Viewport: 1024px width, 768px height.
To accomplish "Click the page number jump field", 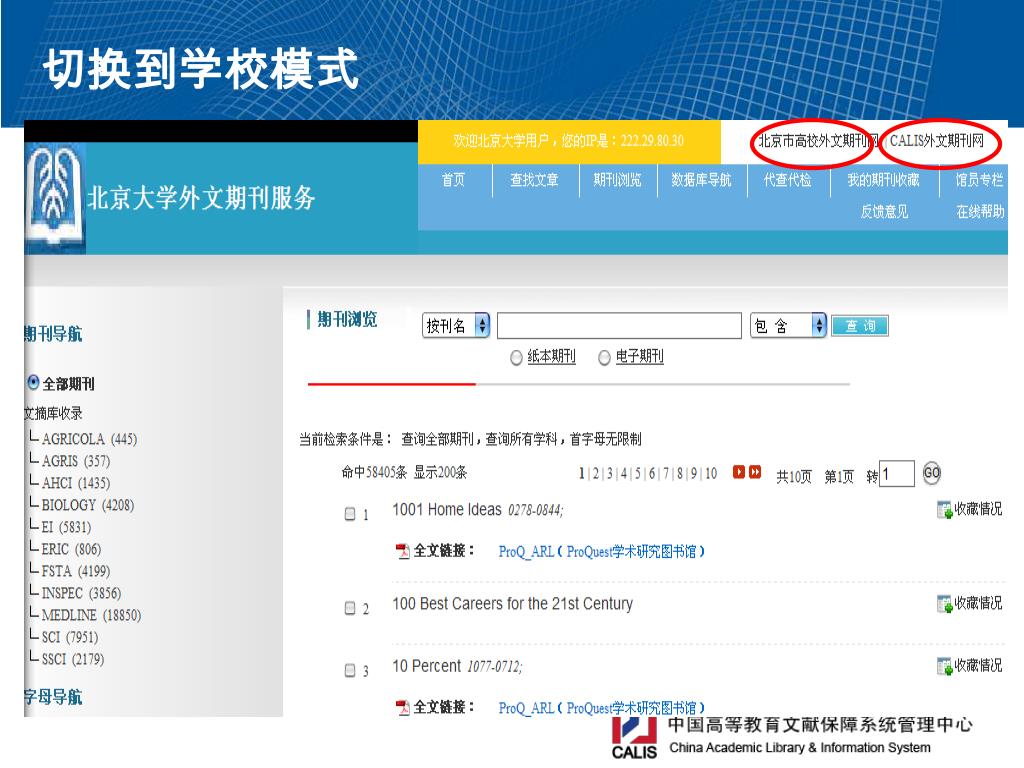I will point(897,473).
